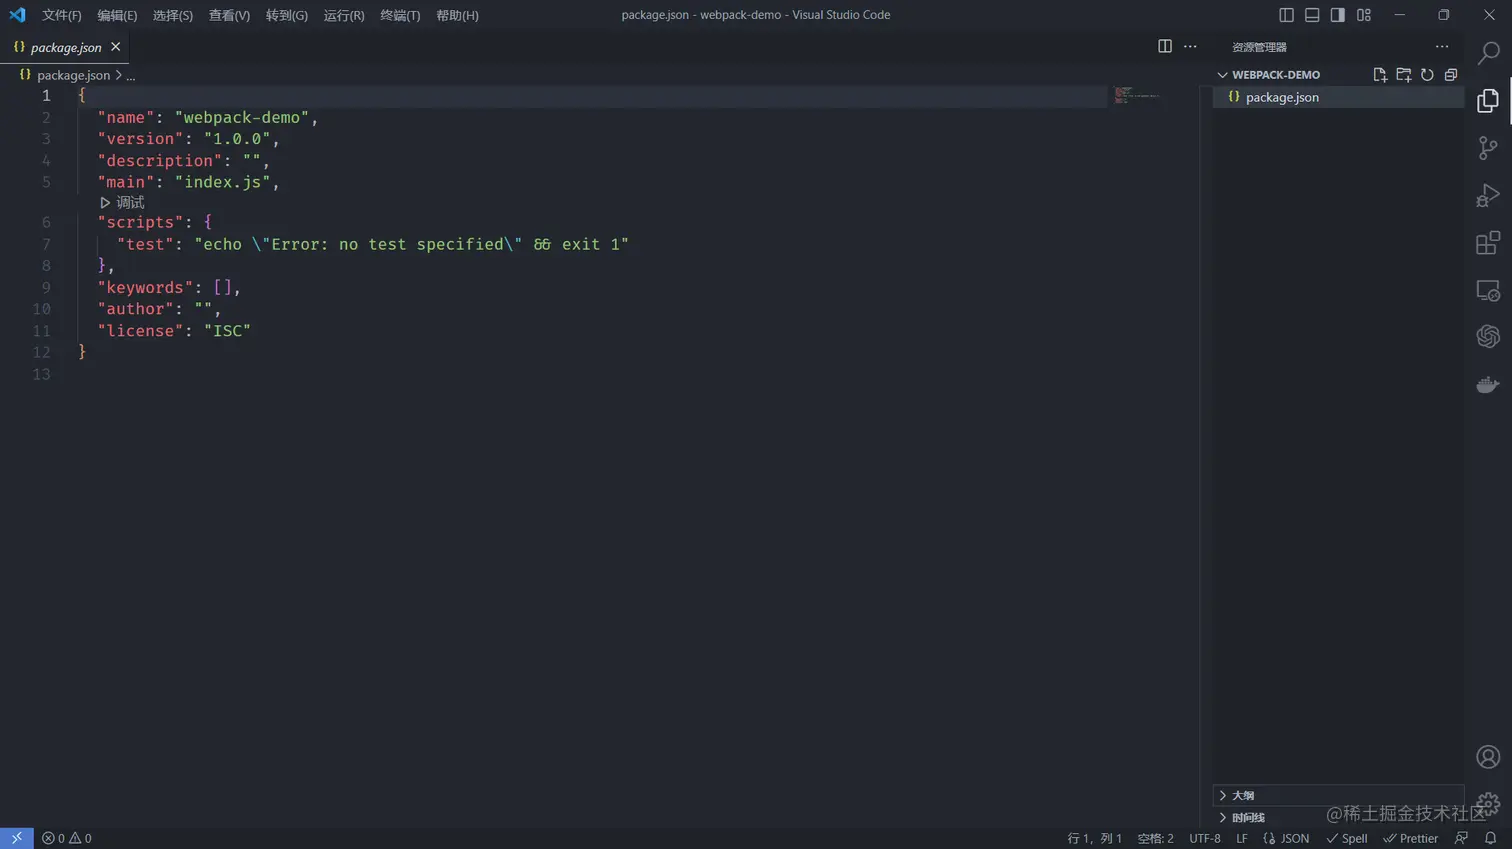Open the 选择(S) menu
This screenshot has height=849, width=1512.
point(173,15)
